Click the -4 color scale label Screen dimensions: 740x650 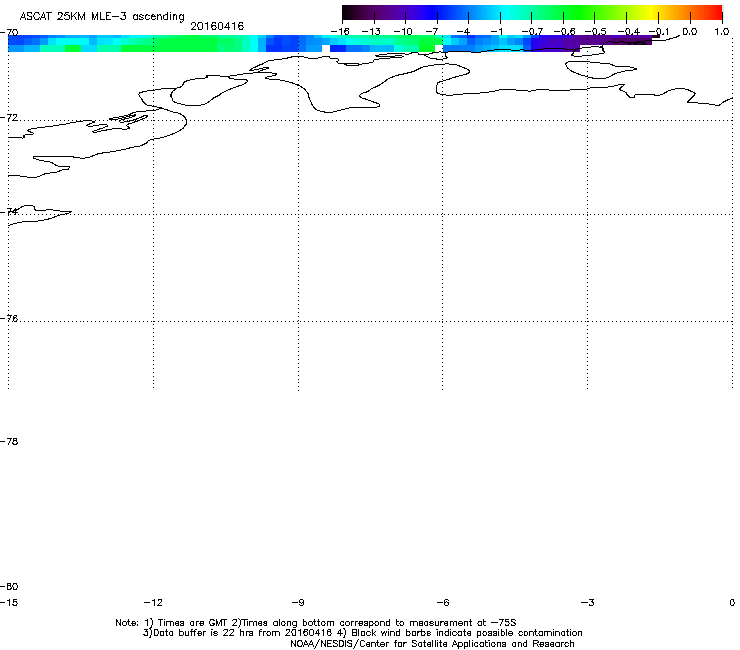pyautogui.click(x=463, y=32)
